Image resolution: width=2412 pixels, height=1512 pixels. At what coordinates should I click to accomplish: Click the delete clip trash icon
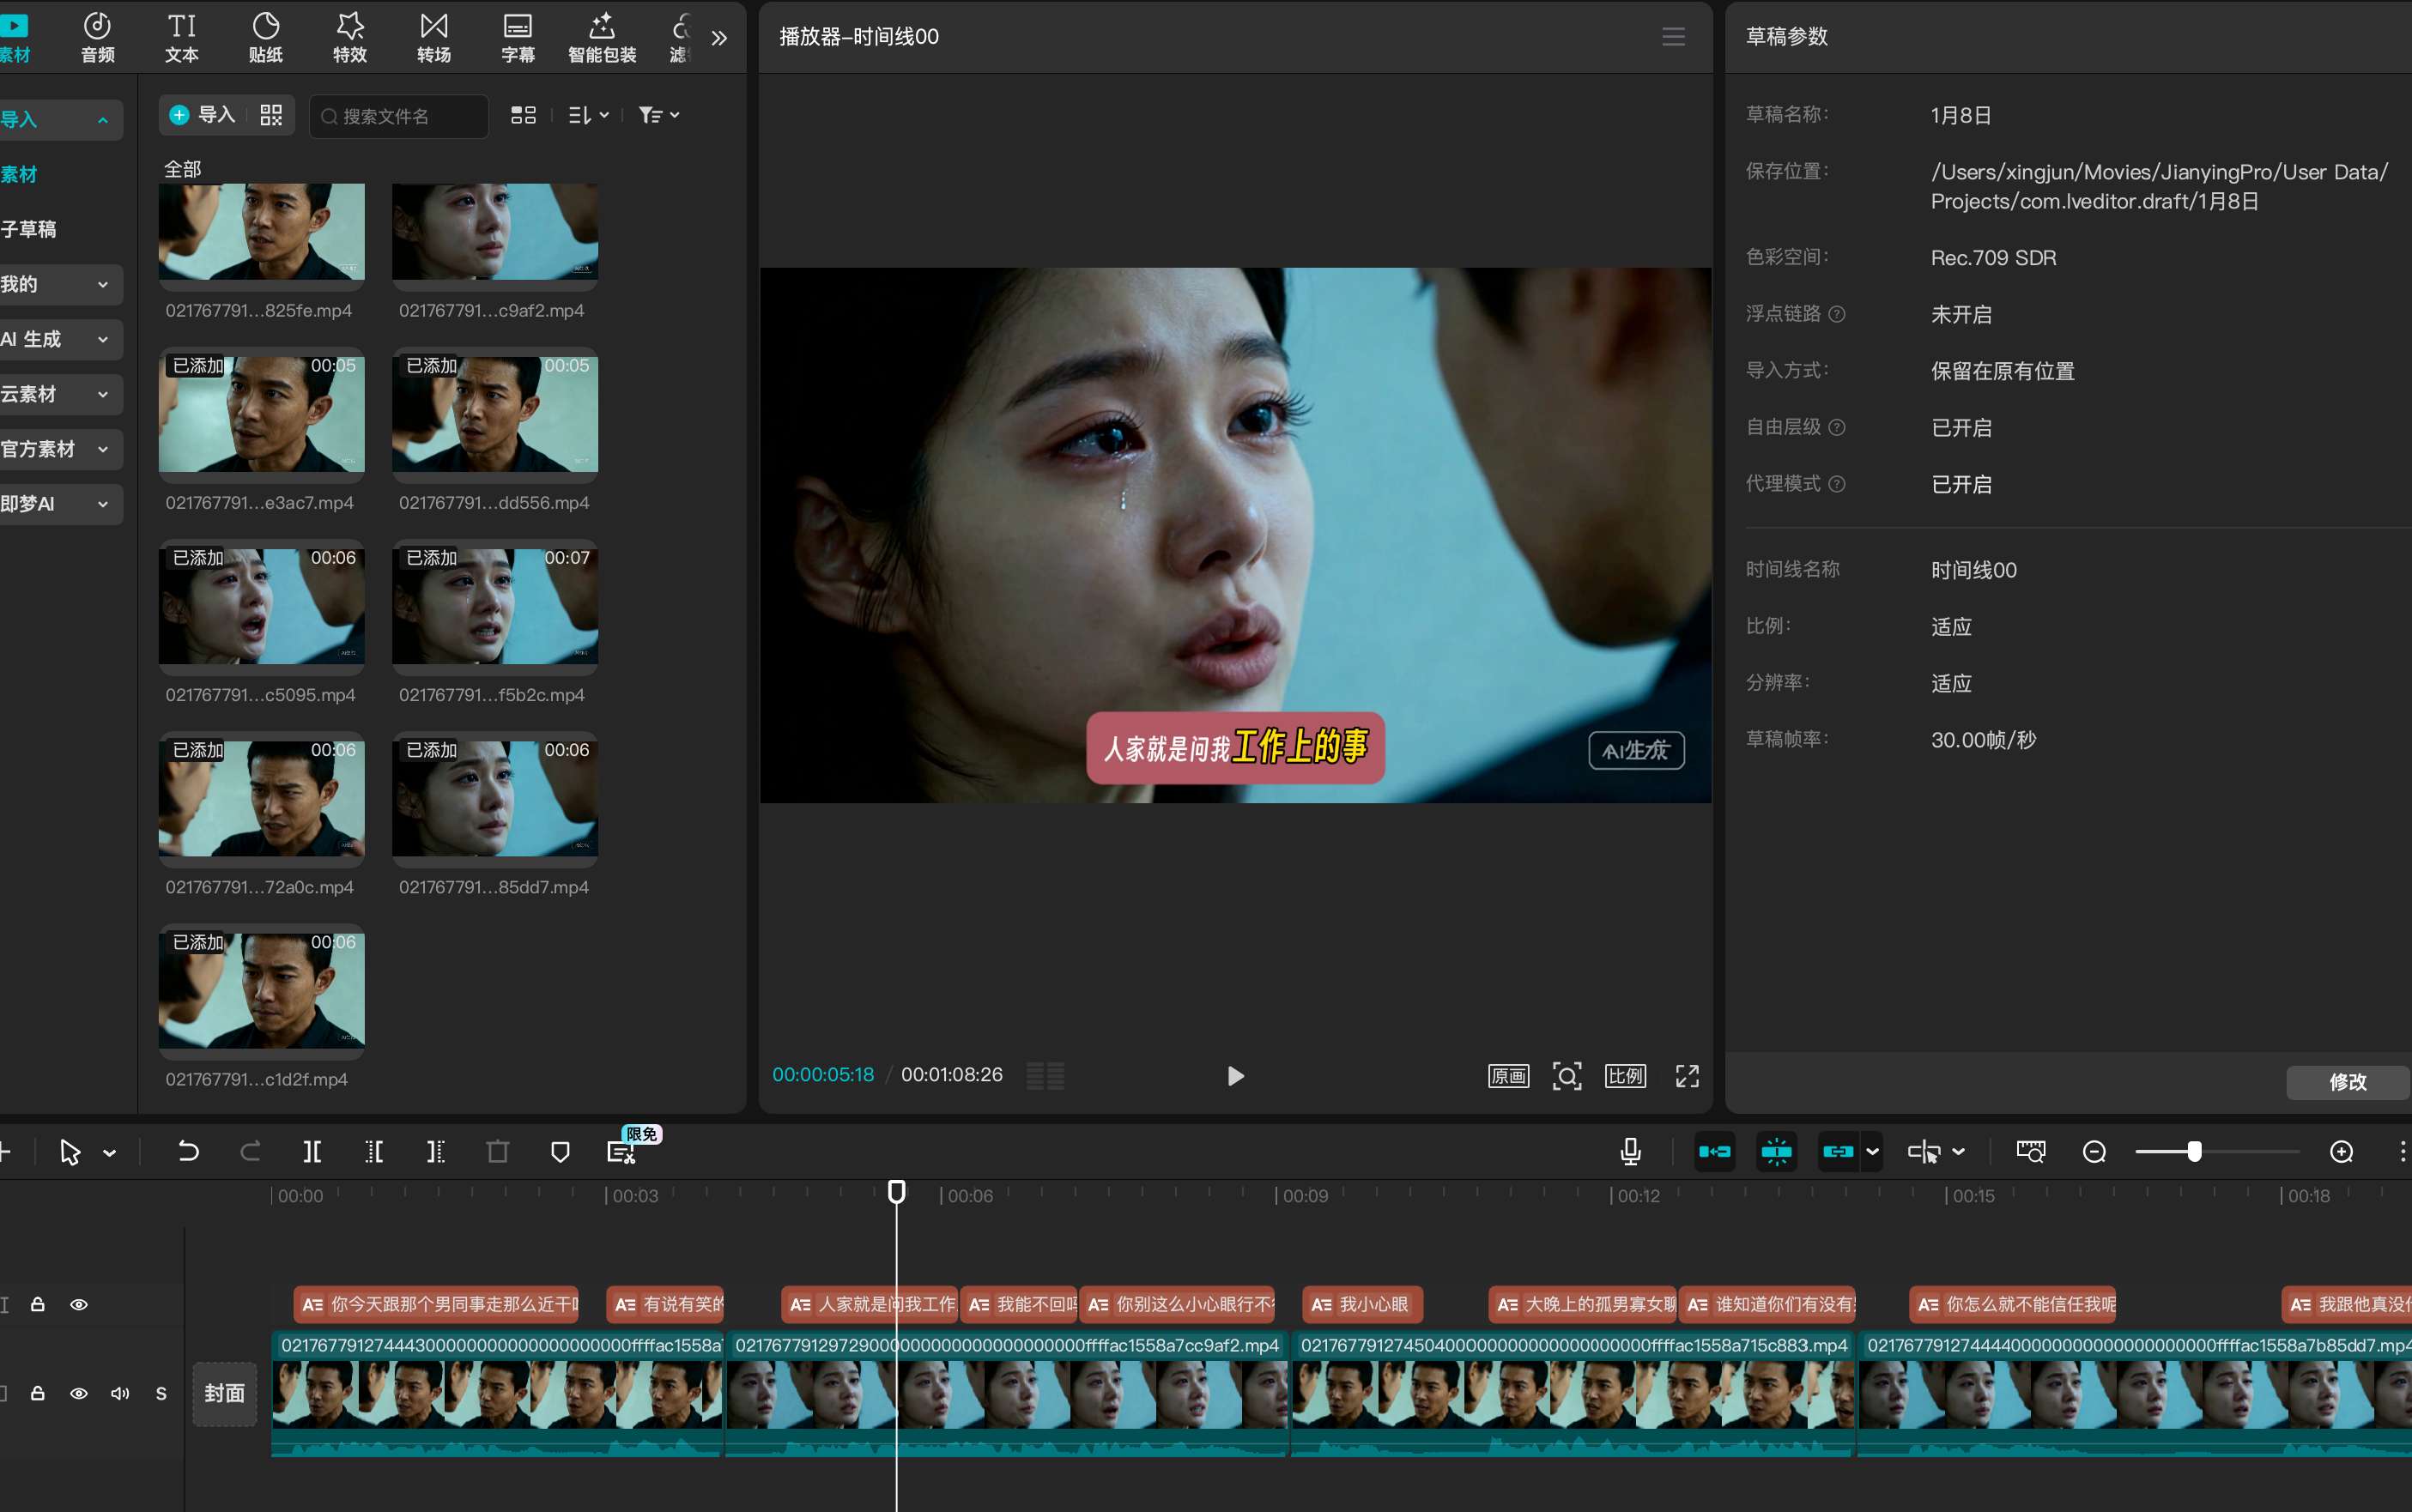[497, 1152]
